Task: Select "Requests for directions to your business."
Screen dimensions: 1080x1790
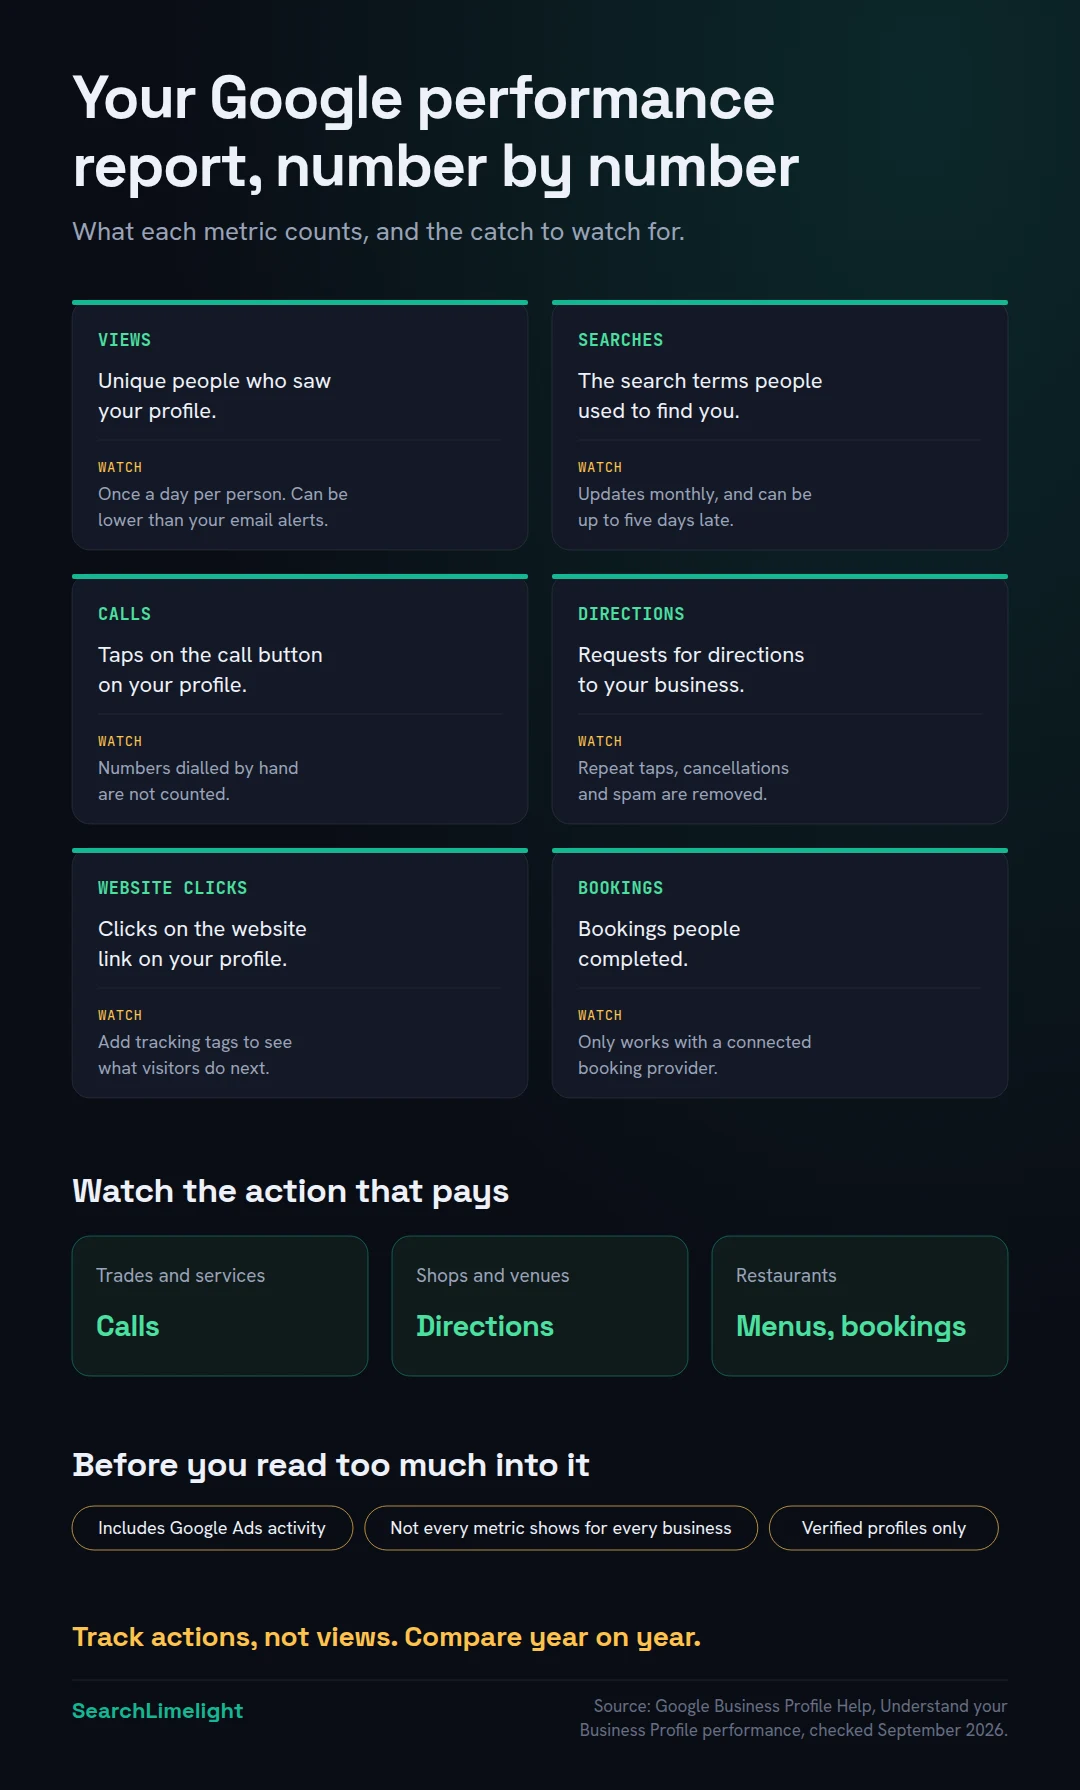Action: (691, 670)
